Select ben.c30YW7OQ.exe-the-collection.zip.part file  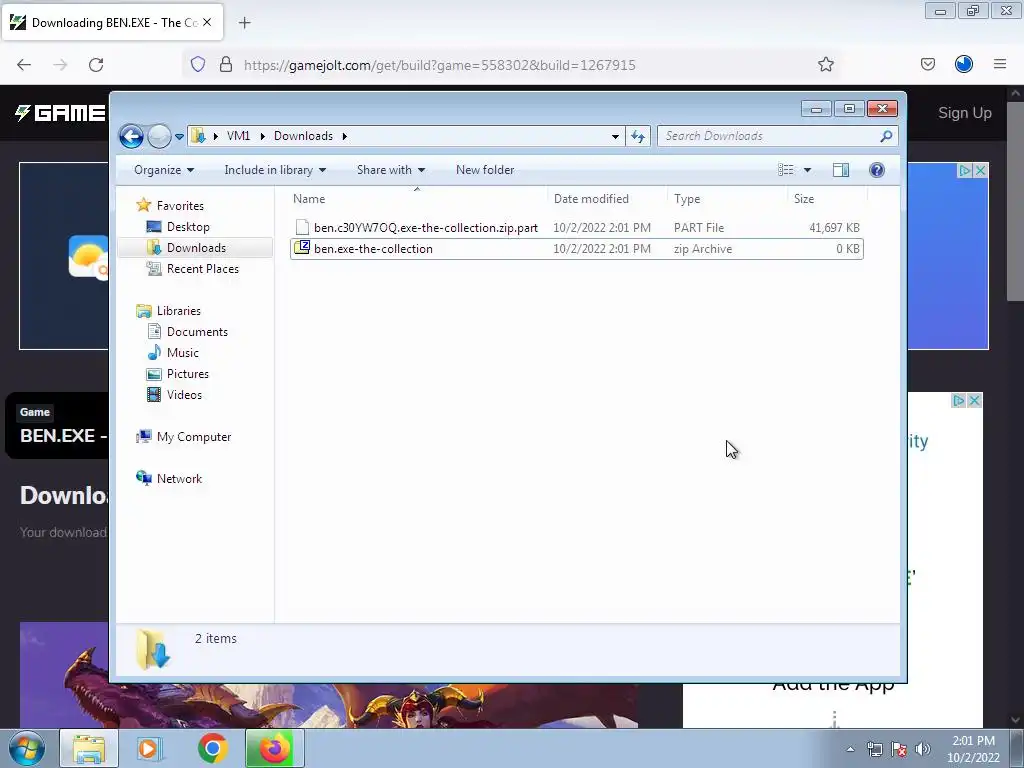577,228
